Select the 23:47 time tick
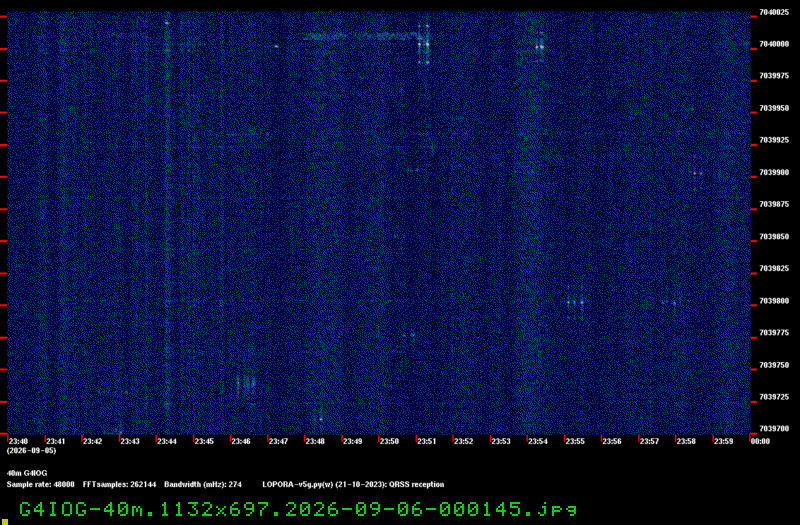 pyautogui.click(x=278, y=441)
